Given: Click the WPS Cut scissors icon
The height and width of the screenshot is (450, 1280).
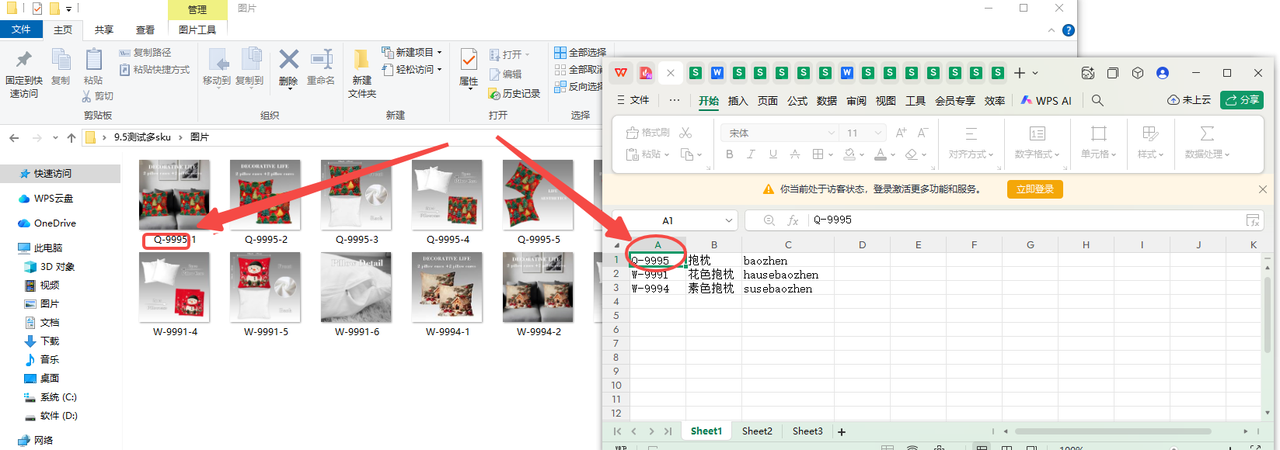Looking at the screenshot, I should point(685,132).
